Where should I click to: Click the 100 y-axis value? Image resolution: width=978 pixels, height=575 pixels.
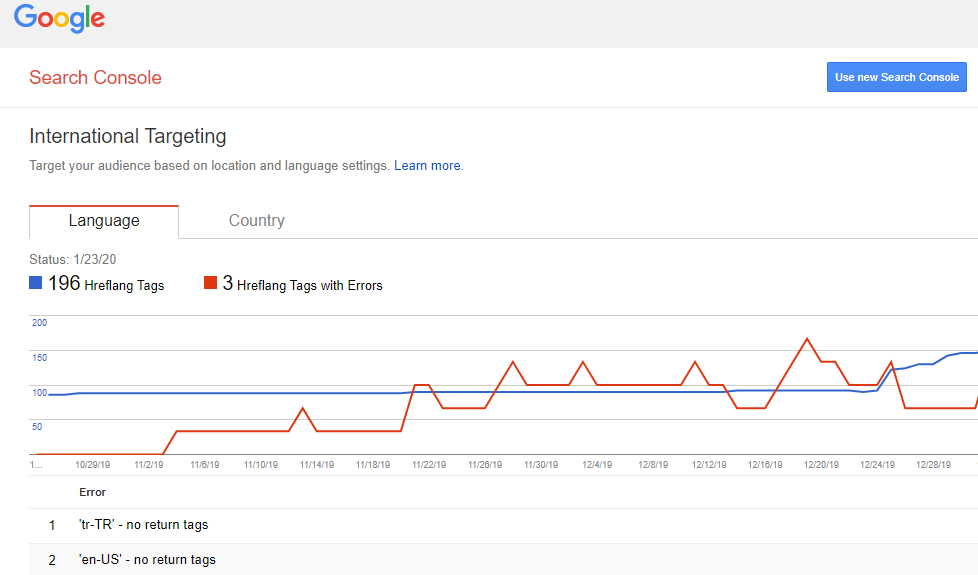pos(39,393)
